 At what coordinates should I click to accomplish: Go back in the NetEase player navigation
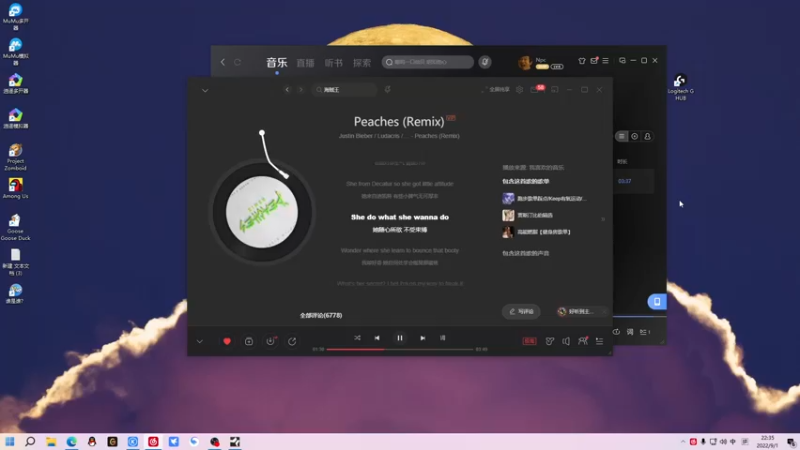pyautogui.click(x=287, y=90)
